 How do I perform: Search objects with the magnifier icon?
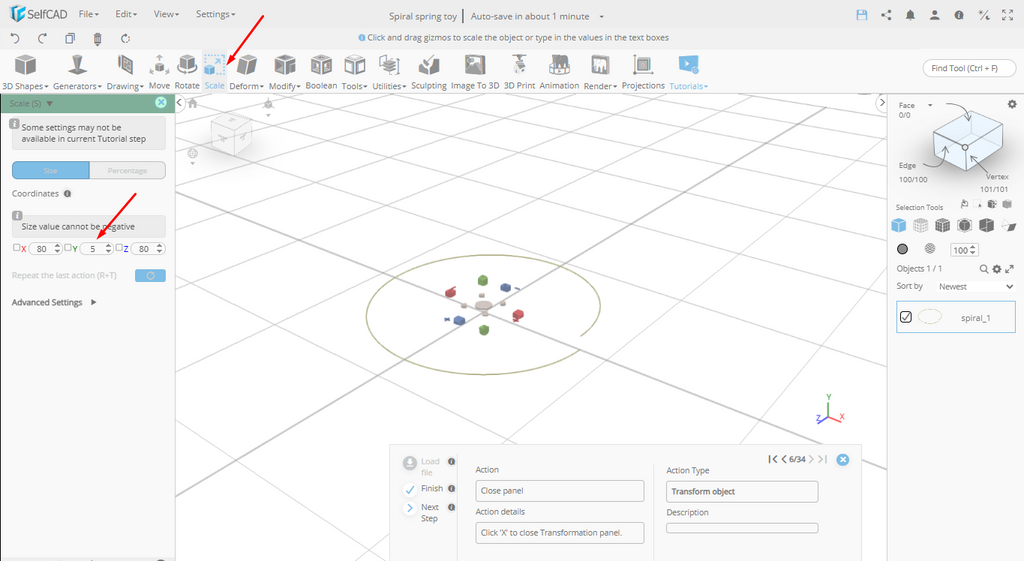(984, 268)
